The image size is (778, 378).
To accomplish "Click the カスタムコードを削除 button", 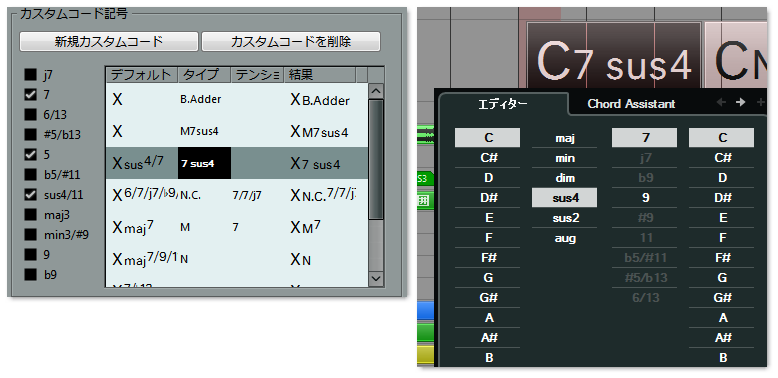I will [291, 42].
